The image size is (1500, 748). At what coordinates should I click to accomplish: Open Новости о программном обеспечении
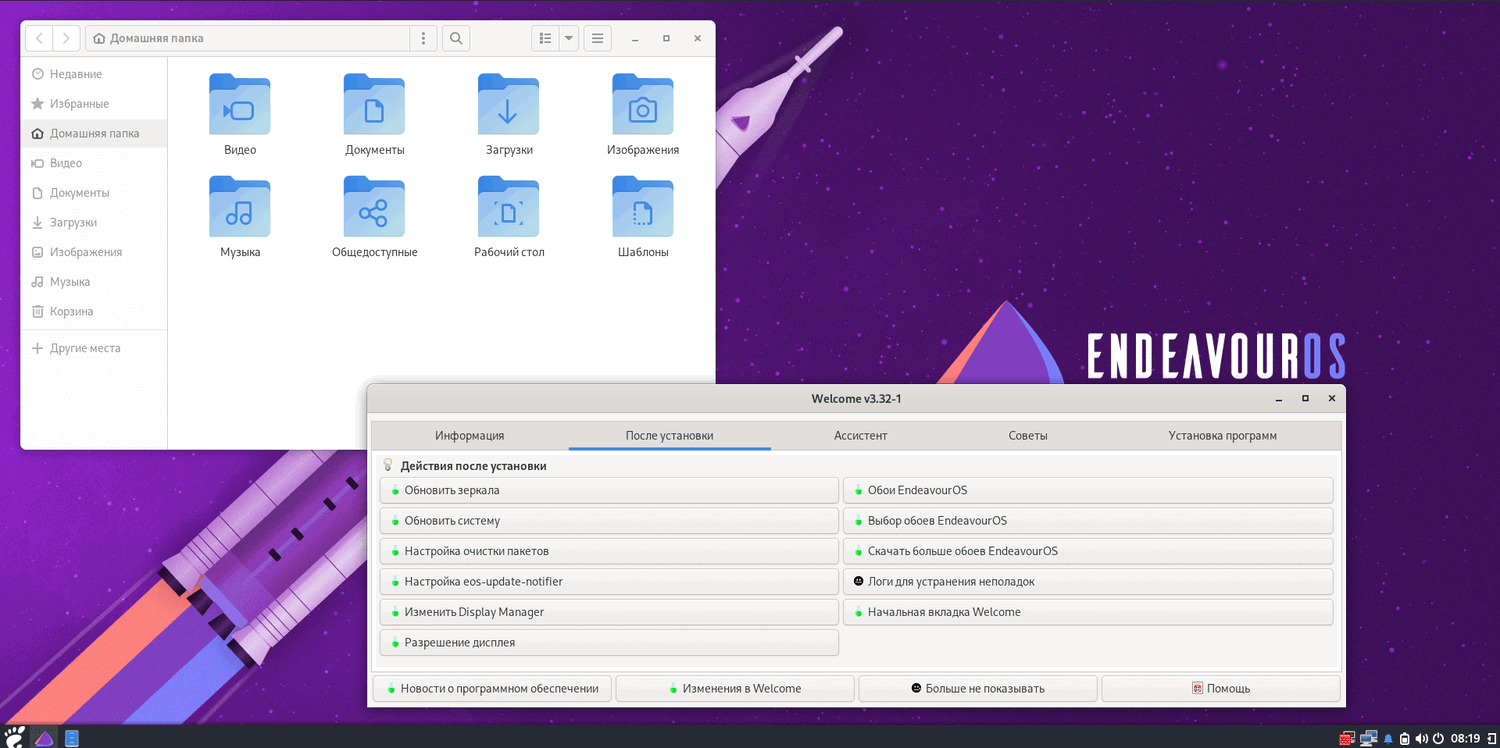coord(492,688)
